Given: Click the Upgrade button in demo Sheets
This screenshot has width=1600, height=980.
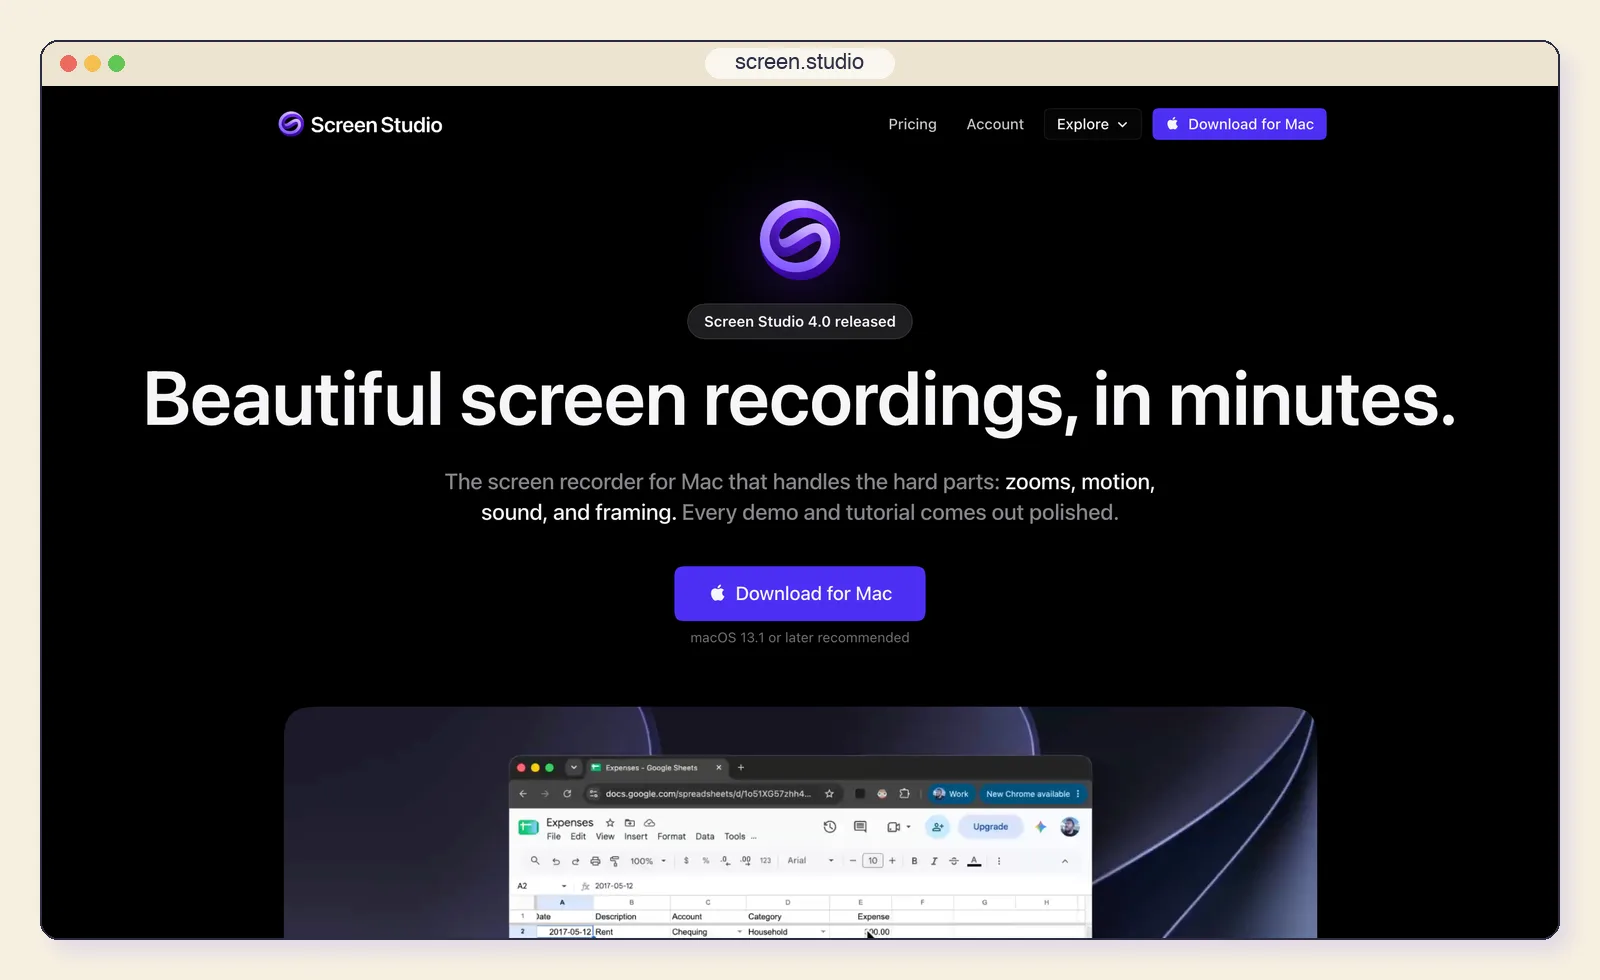Looking at the screenshot, I should coord(991,827).
